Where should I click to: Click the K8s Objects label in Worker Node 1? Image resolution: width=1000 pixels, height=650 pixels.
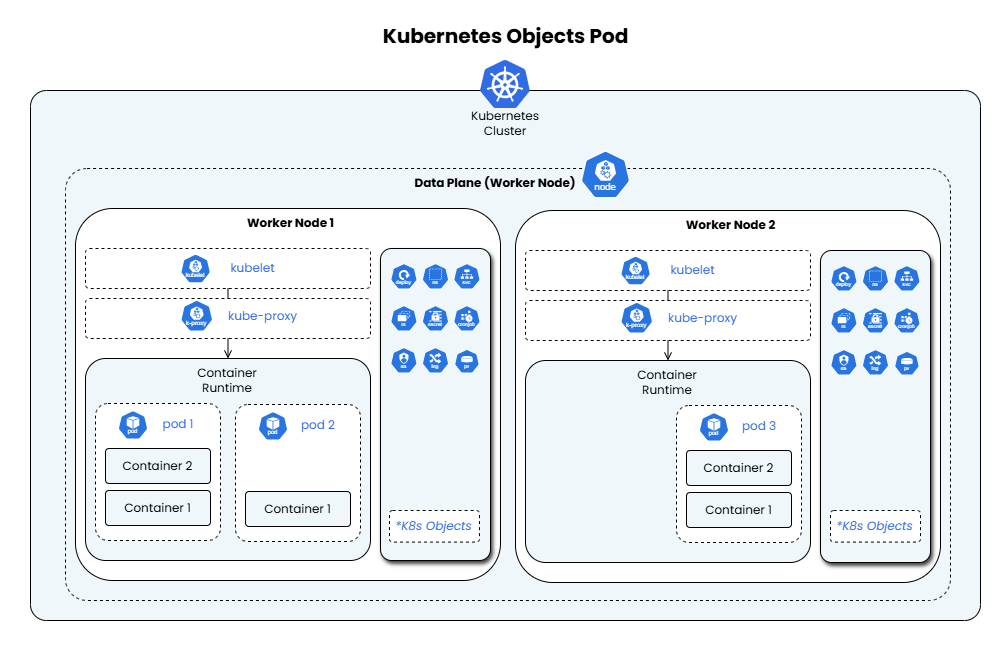(434, 526)
